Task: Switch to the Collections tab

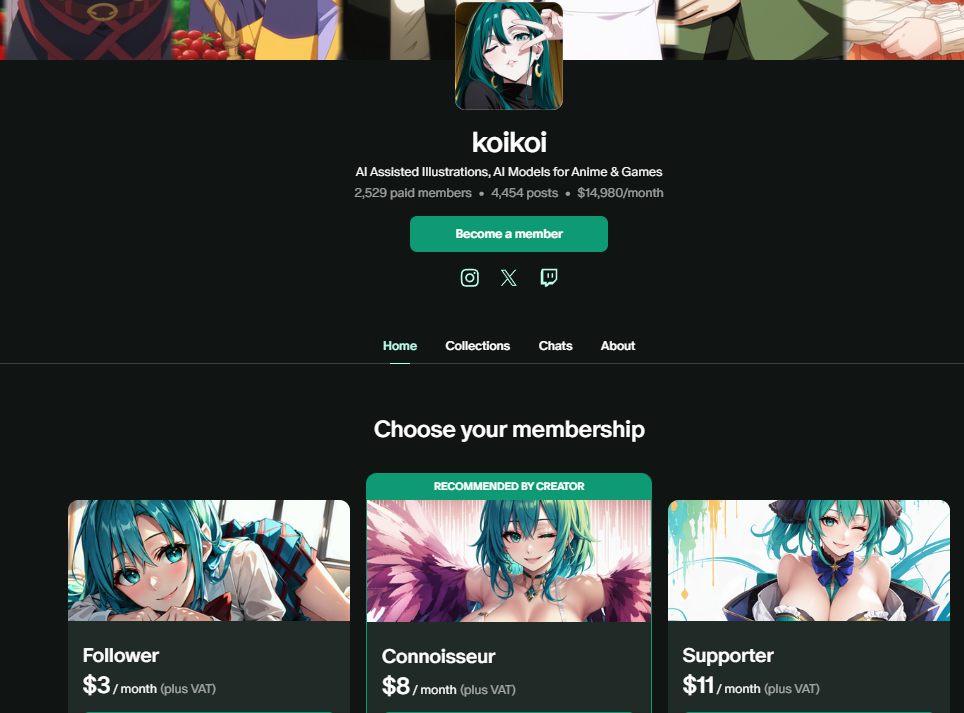Action: pyautogui.click(x=478, y=346)
